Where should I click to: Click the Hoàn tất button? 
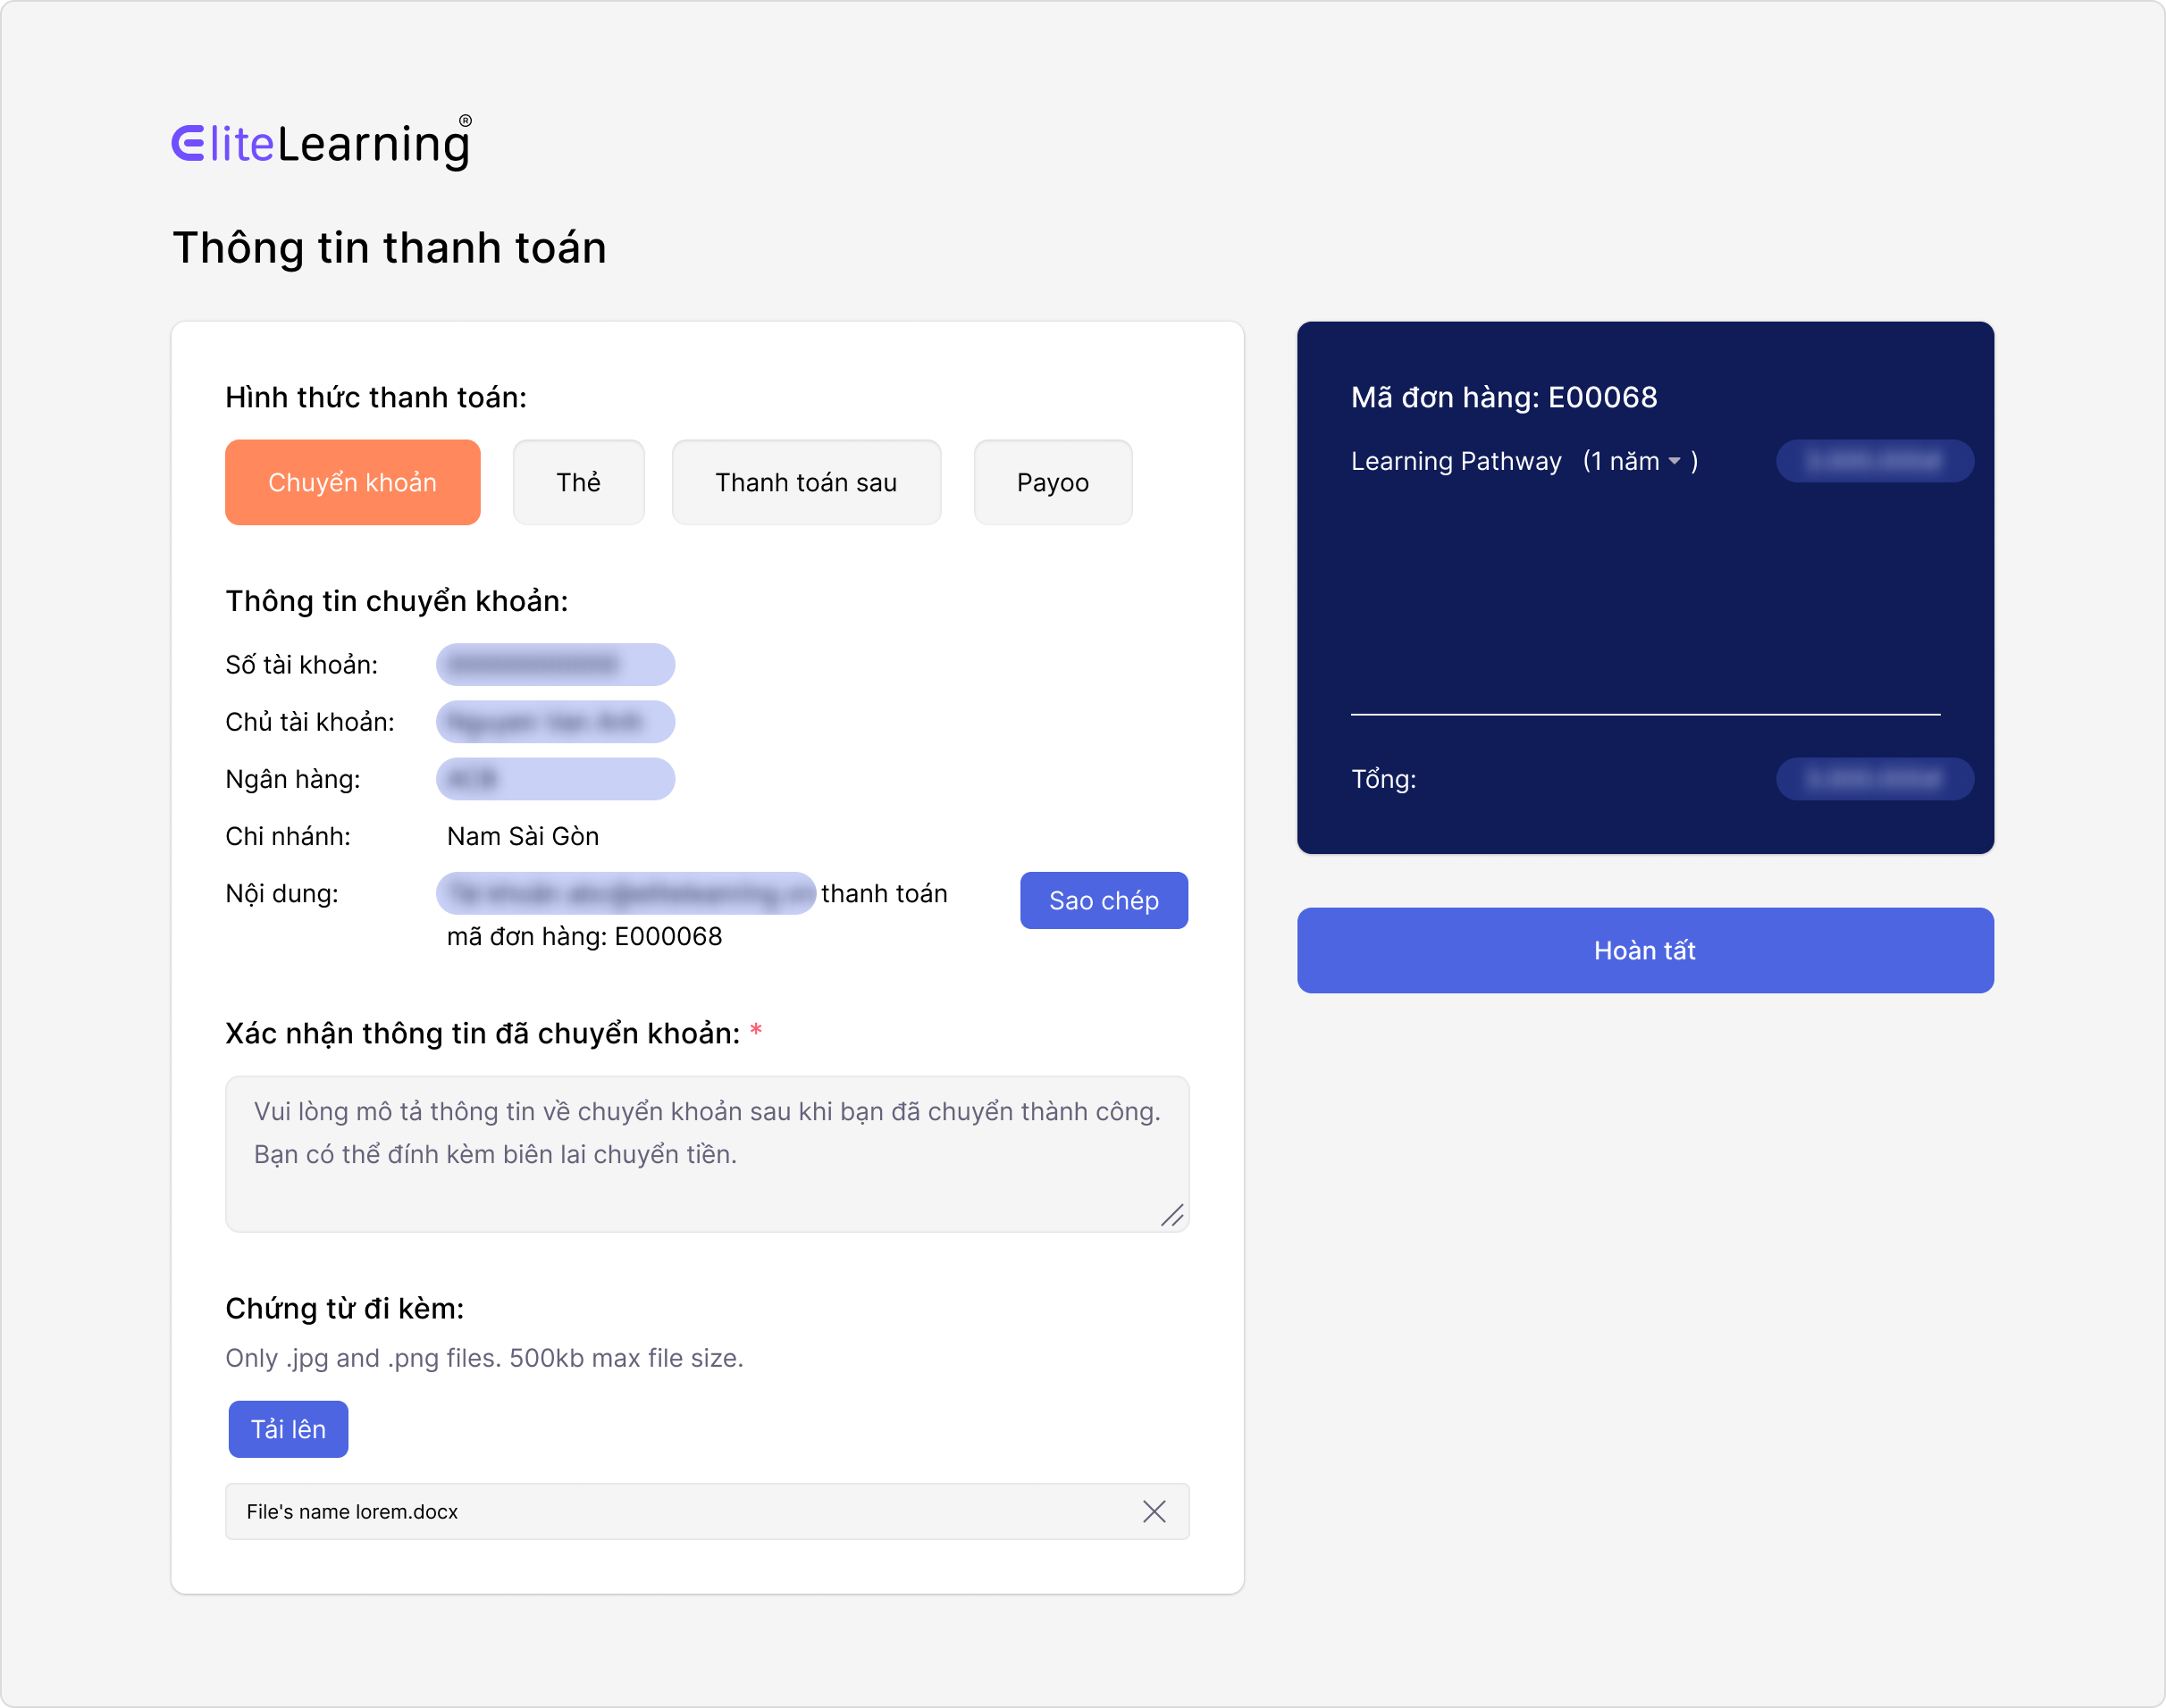(1644, 950)
